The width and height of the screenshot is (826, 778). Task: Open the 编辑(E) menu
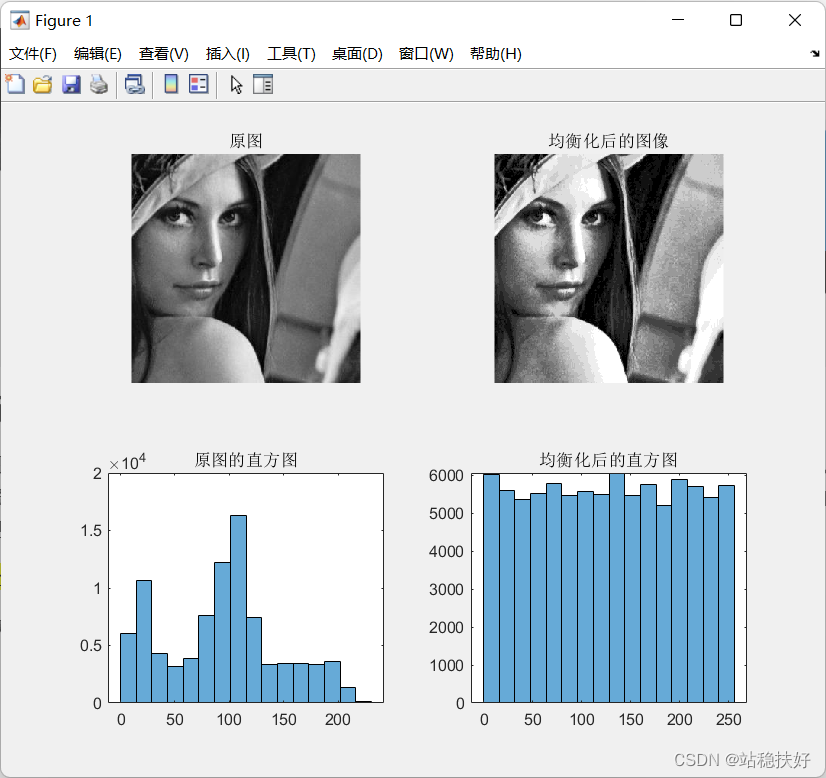pyautogui.click(x=97, y=54)
